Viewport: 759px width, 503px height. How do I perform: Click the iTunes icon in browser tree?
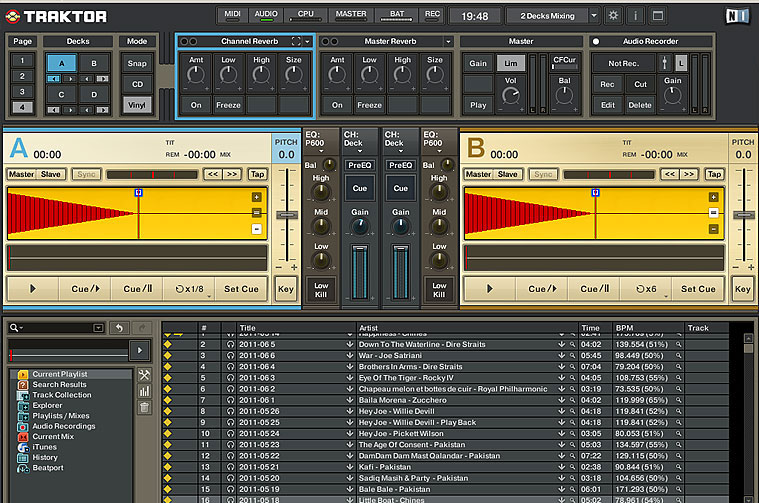pyautogui.click(x=23, y=447)
